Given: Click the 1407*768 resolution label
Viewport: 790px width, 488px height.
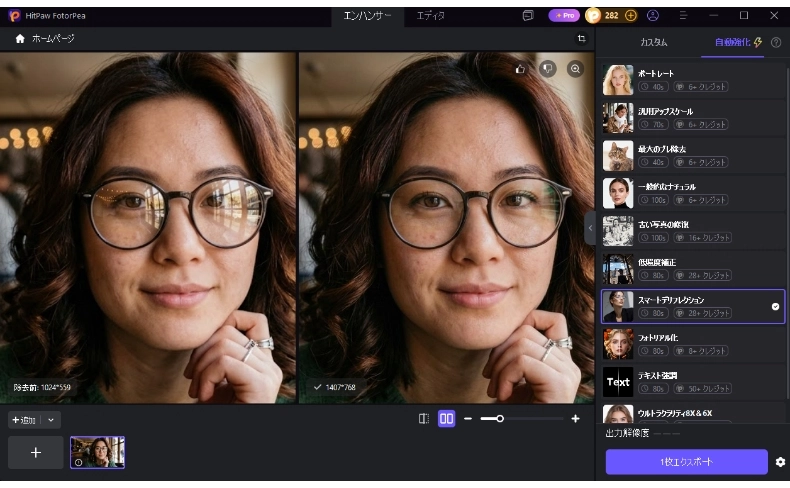Looking at the screenshot, I should pyautogui.click(x=341, y=387).
